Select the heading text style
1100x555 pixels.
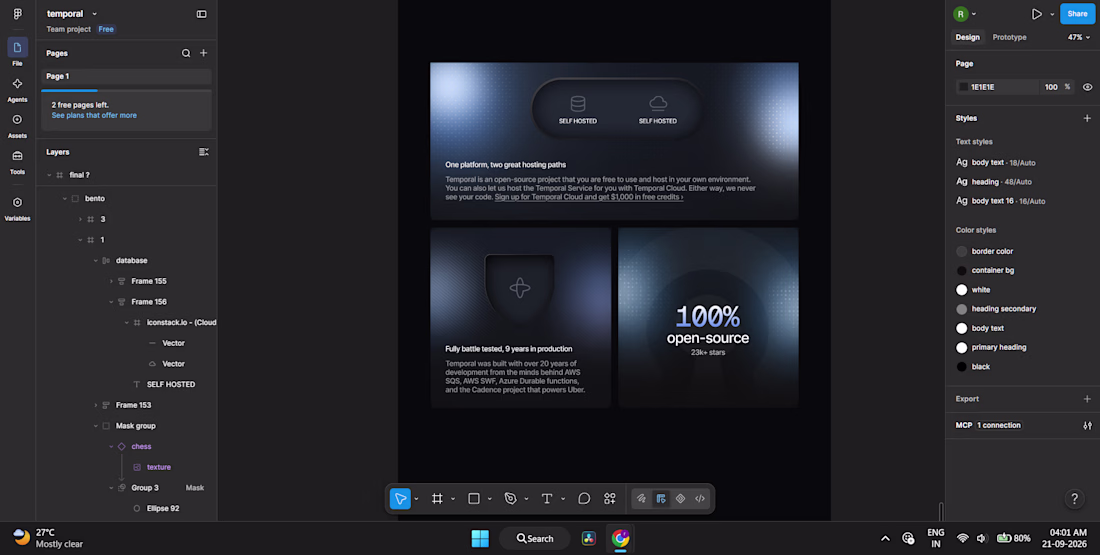point(993,182)
